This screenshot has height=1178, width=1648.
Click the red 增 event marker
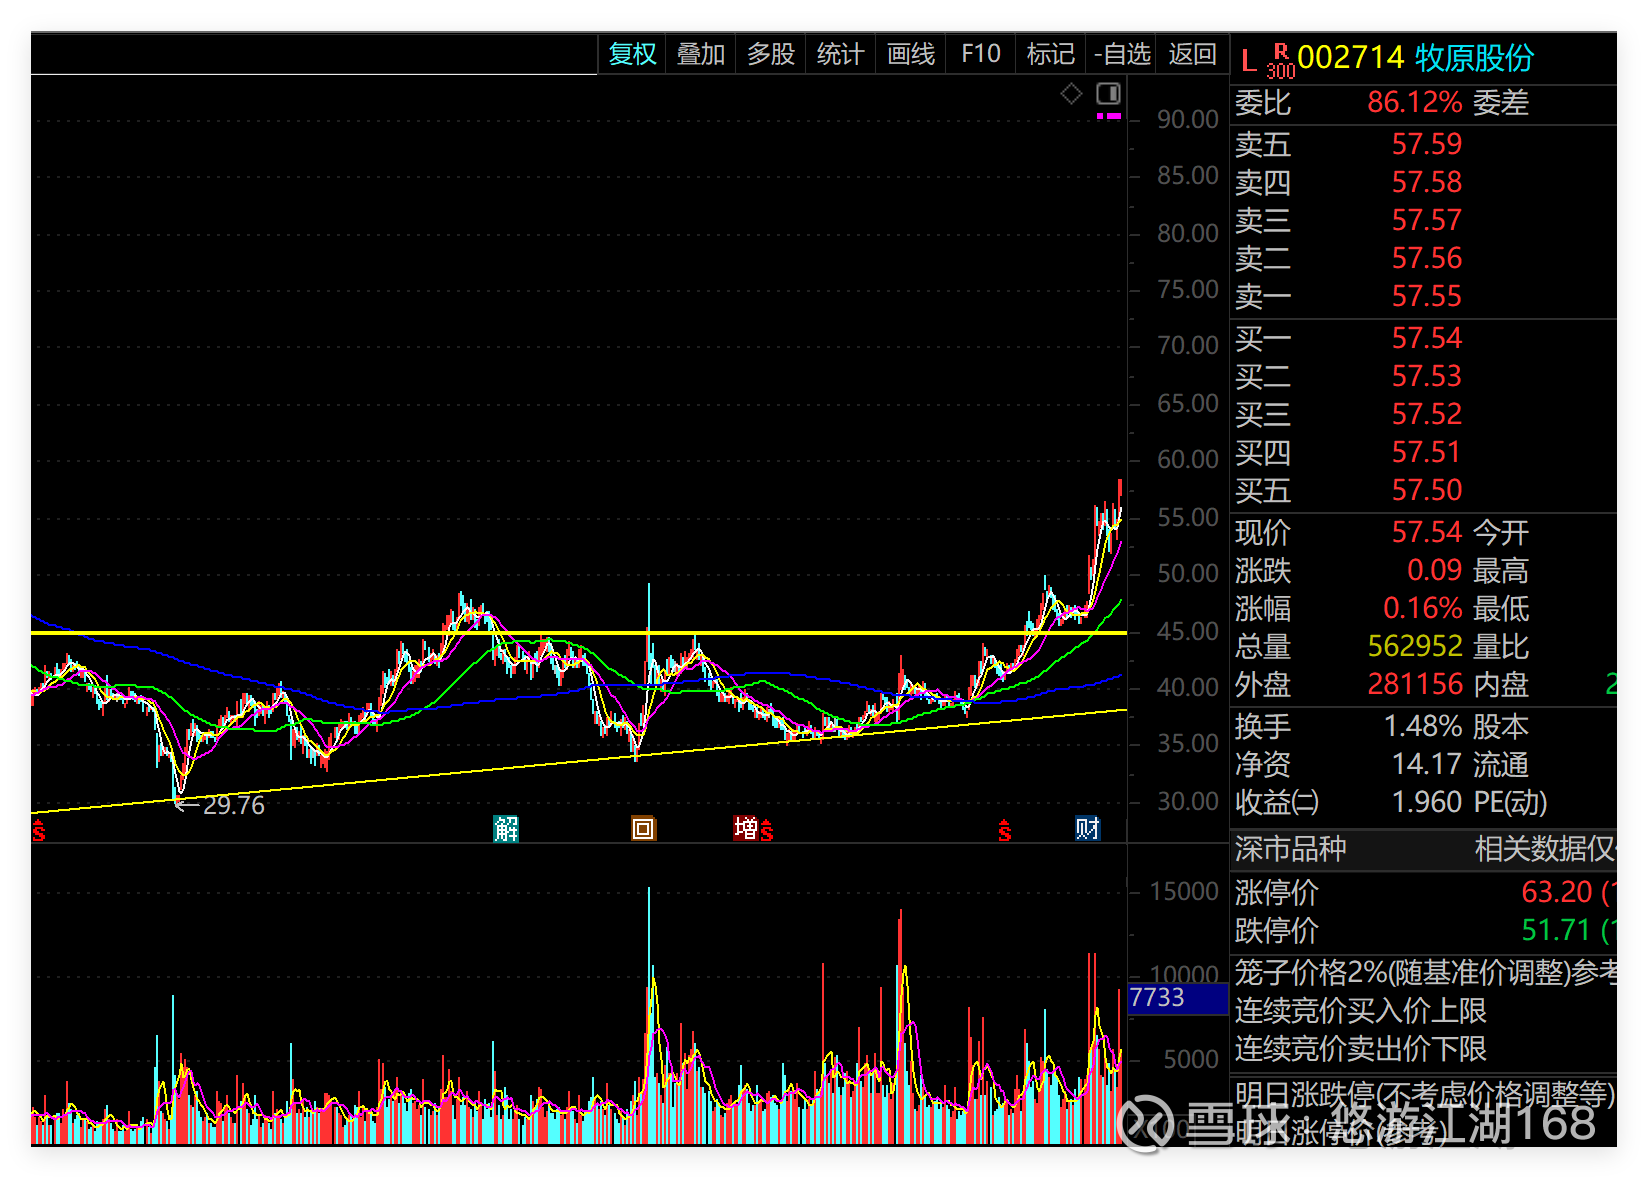pyautogui.click(x=746, y=828)
